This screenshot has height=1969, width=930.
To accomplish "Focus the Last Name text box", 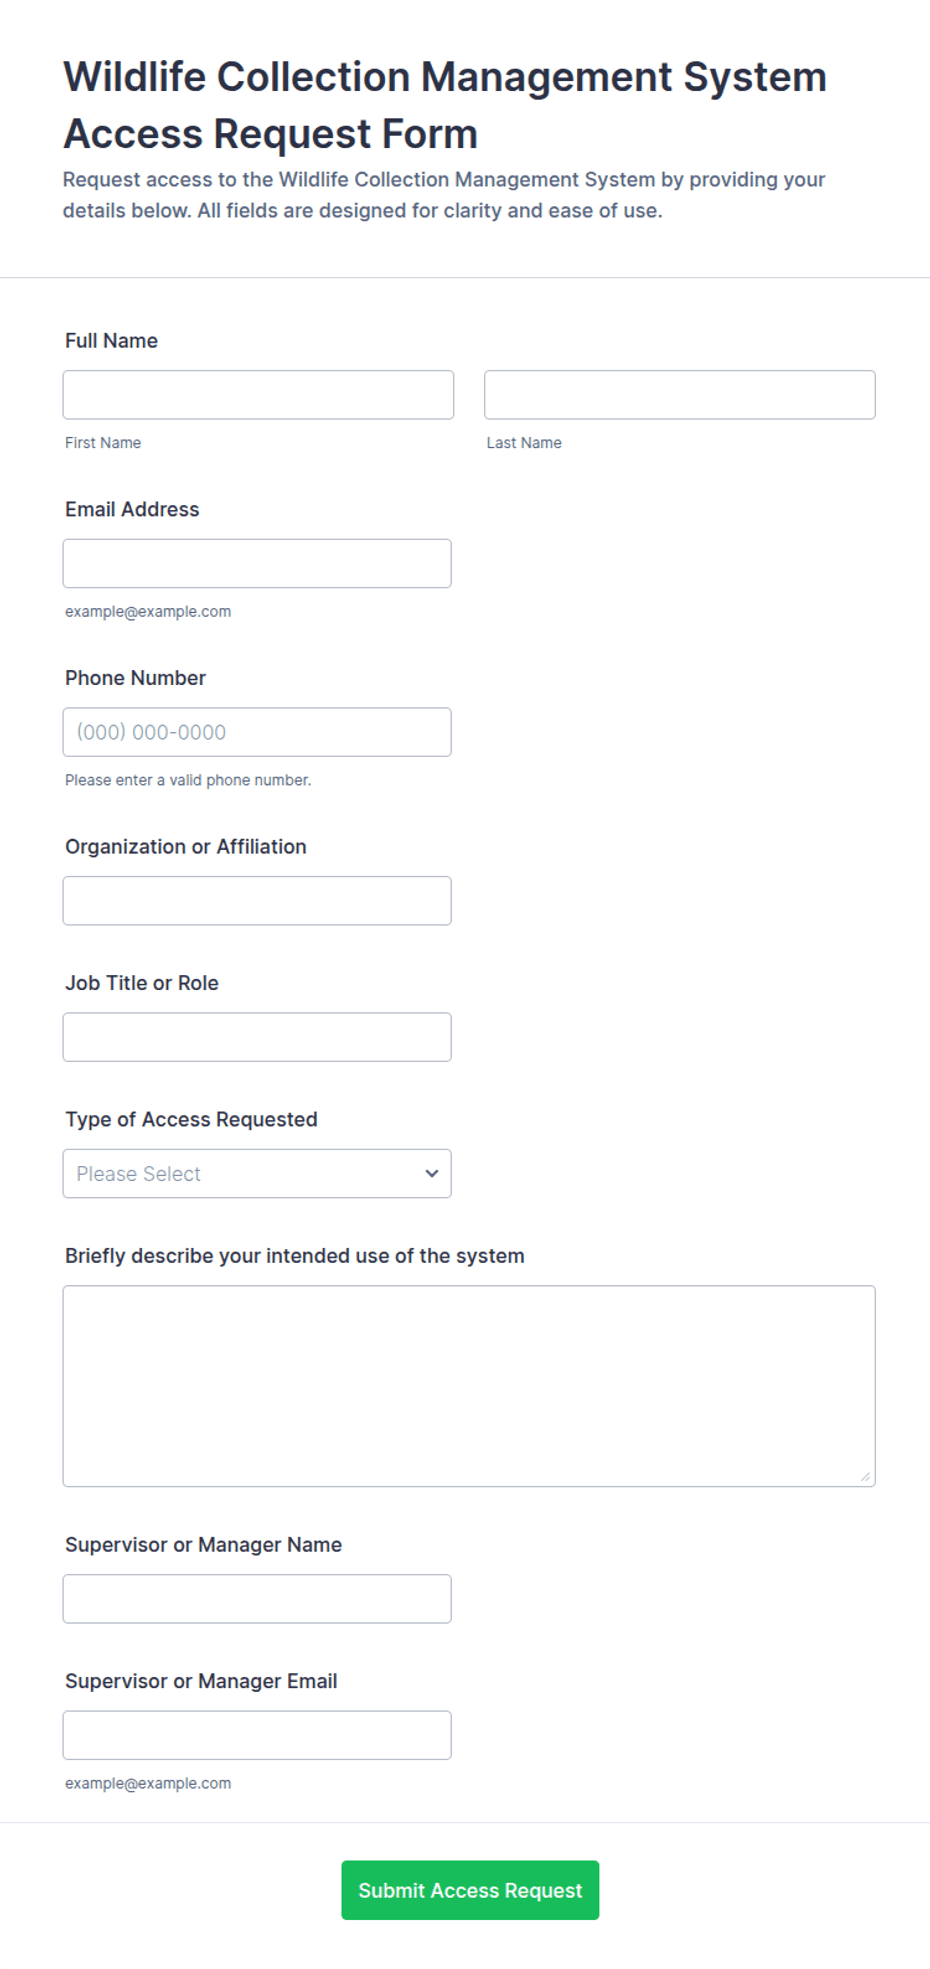I will tap(680, 395).
